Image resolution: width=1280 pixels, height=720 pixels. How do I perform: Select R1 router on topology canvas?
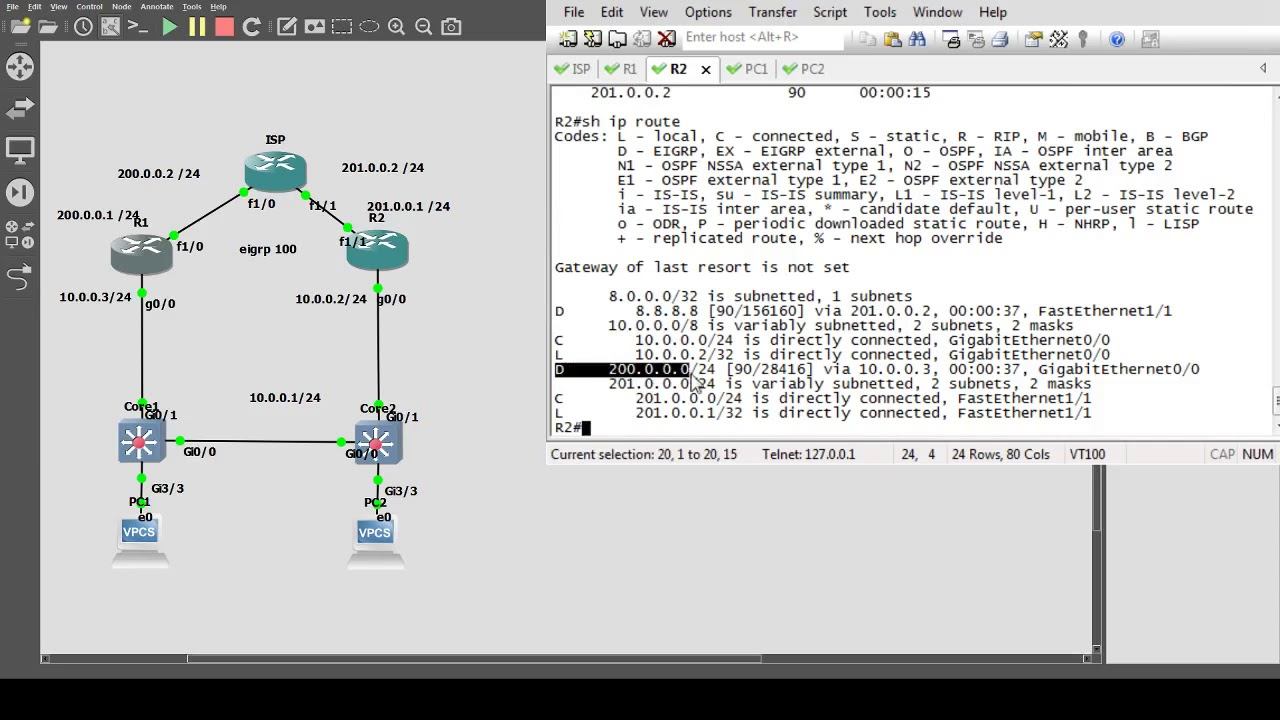click(141, 253)
